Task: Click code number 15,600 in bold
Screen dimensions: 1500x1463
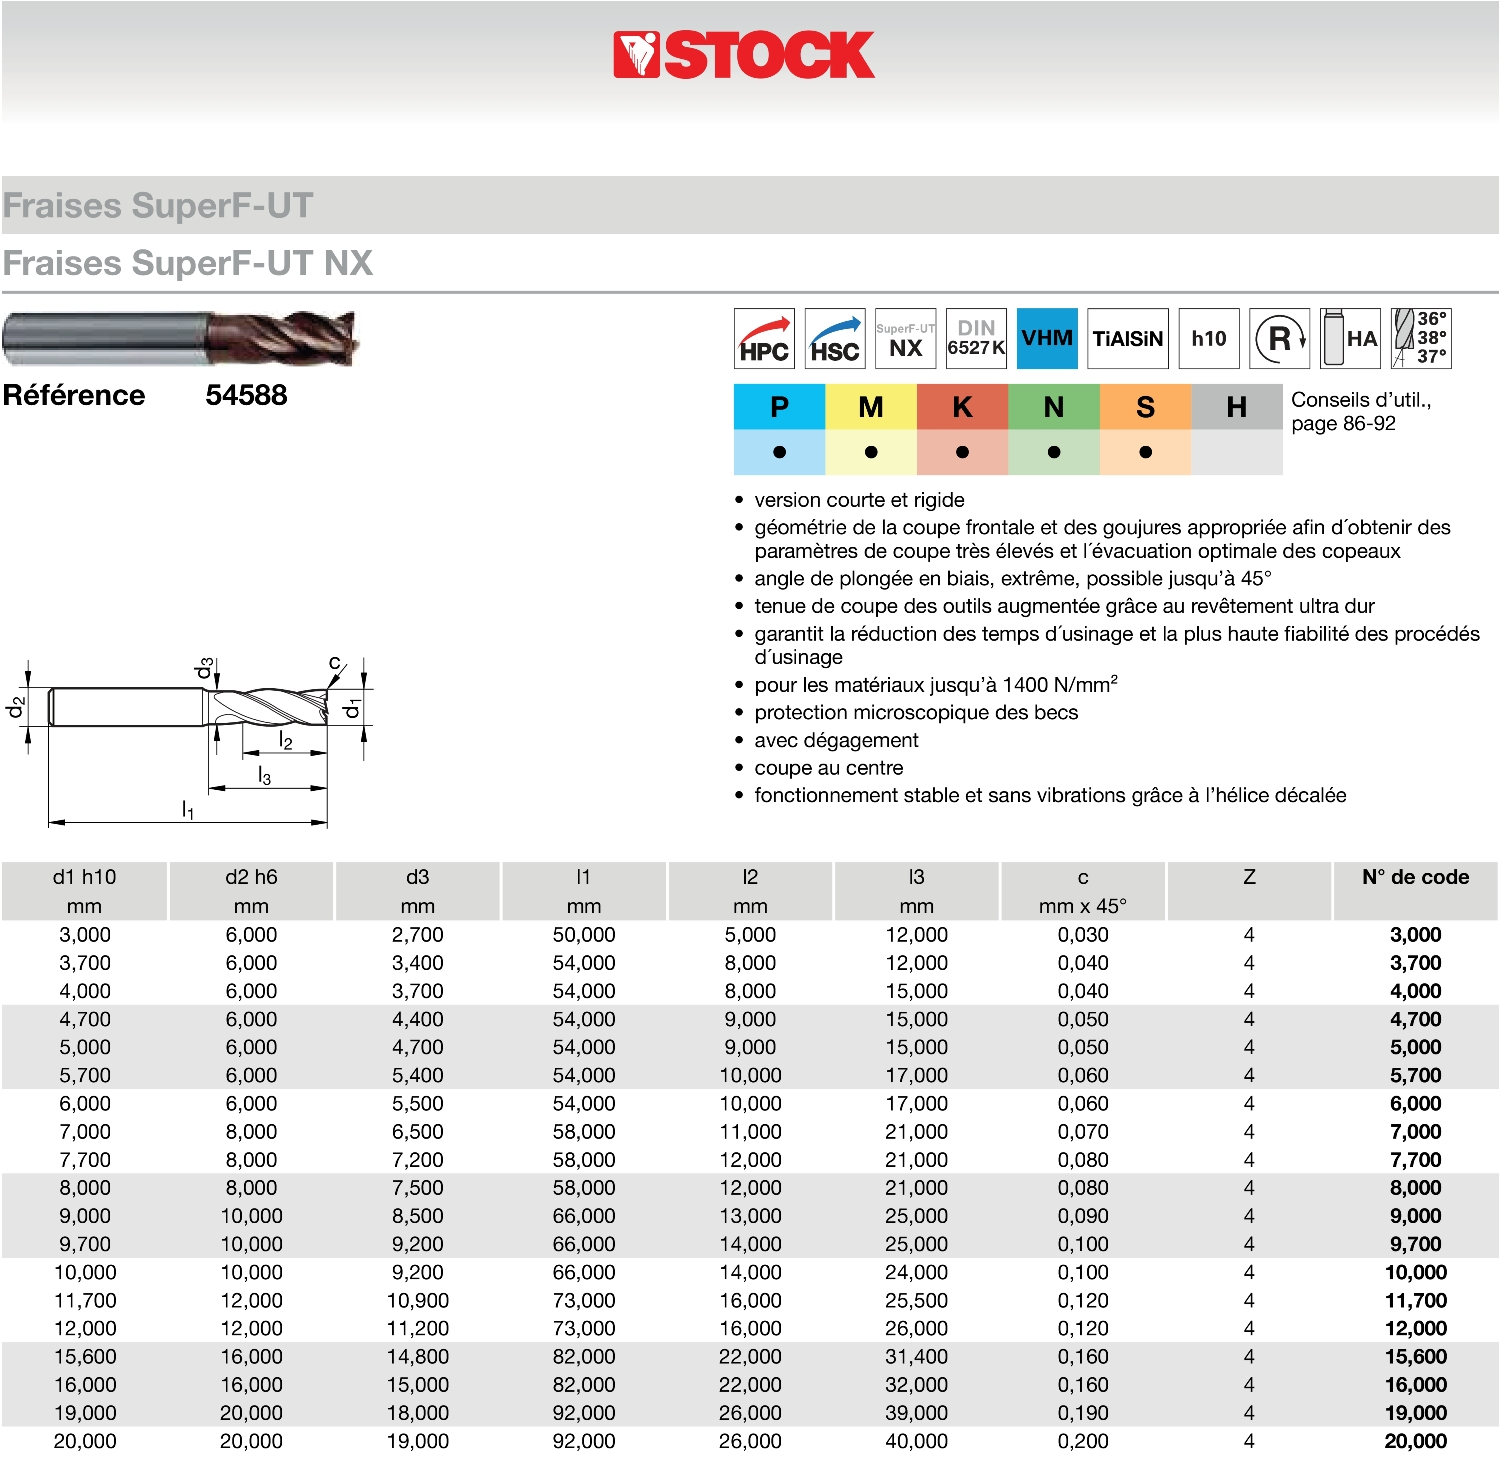Action: coord(1416,1357)
